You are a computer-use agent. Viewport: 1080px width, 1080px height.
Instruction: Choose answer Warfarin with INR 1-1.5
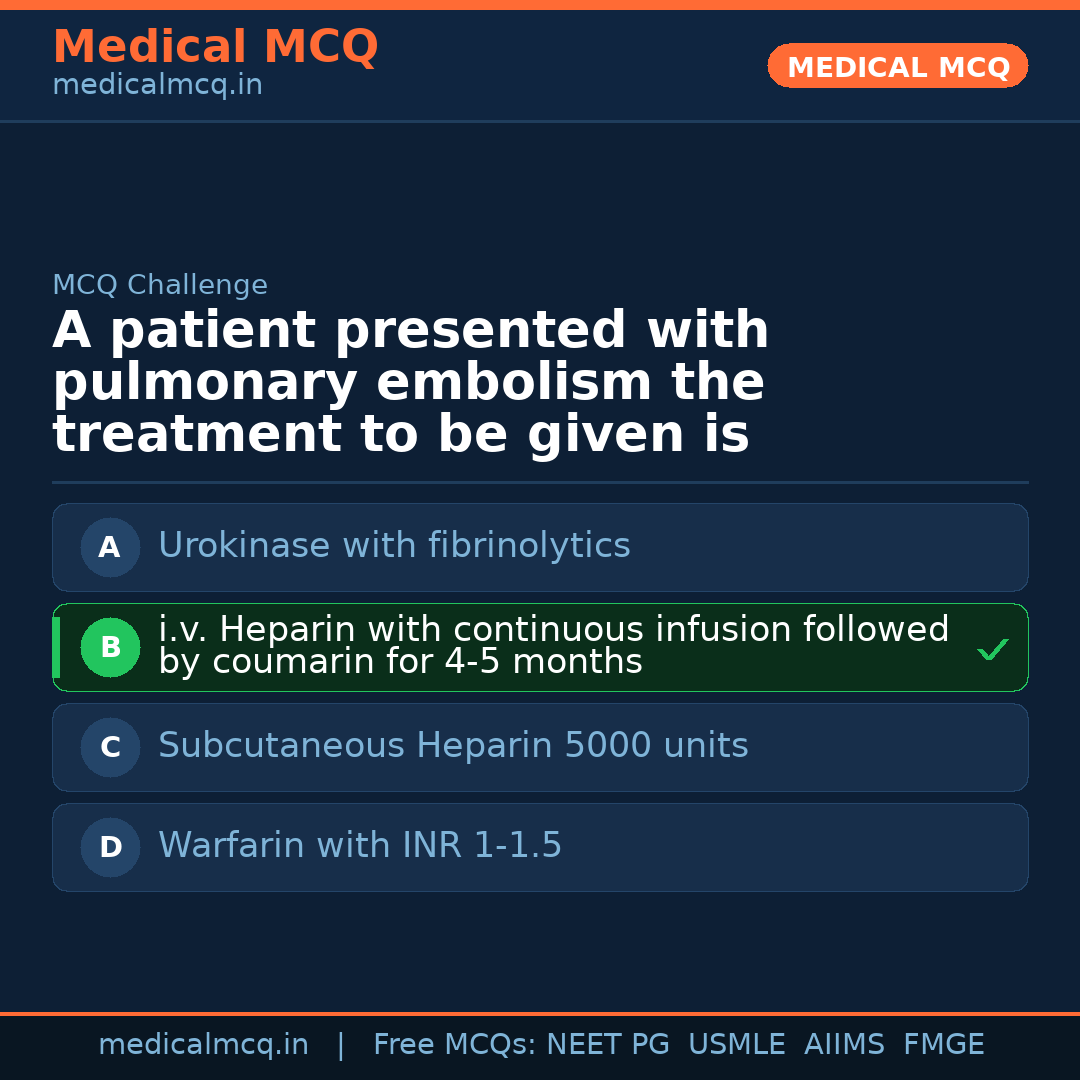click(360, 846)
